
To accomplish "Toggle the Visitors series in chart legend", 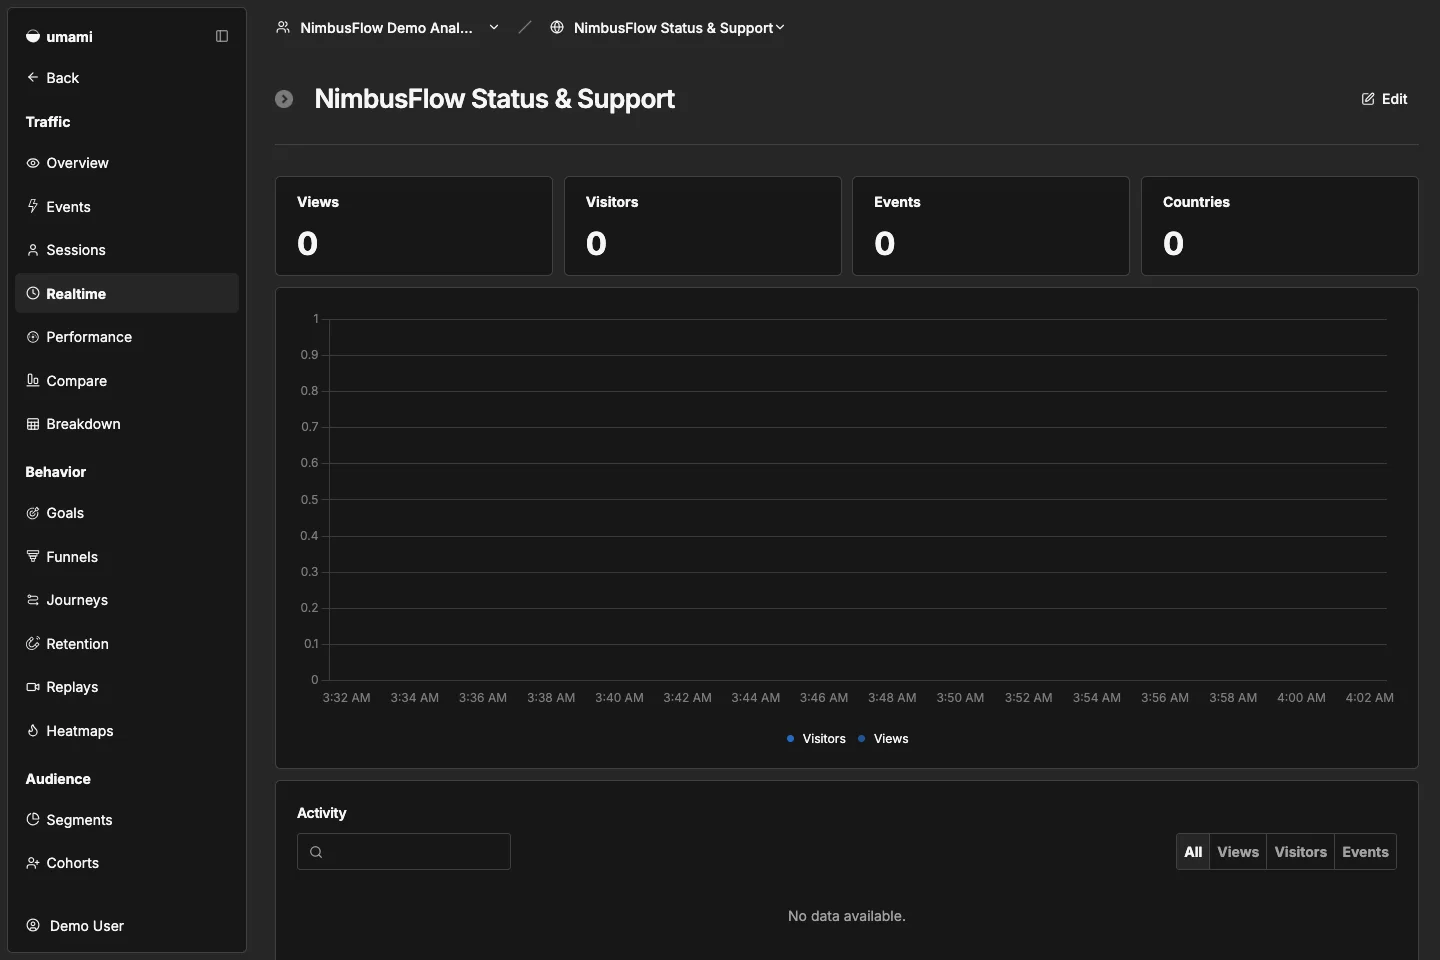I will pyautogui.click(x=816, y=739).
